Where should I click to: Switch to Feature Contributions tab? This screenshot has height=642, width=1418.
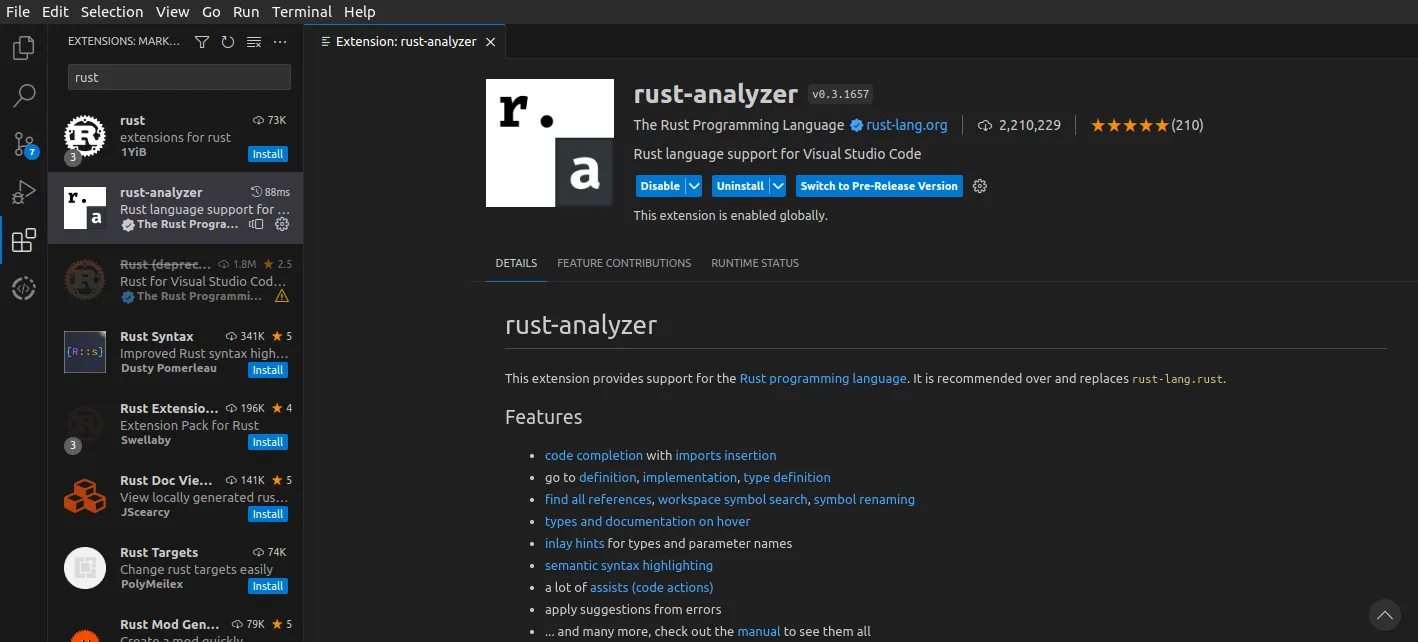tap(624, 263)
